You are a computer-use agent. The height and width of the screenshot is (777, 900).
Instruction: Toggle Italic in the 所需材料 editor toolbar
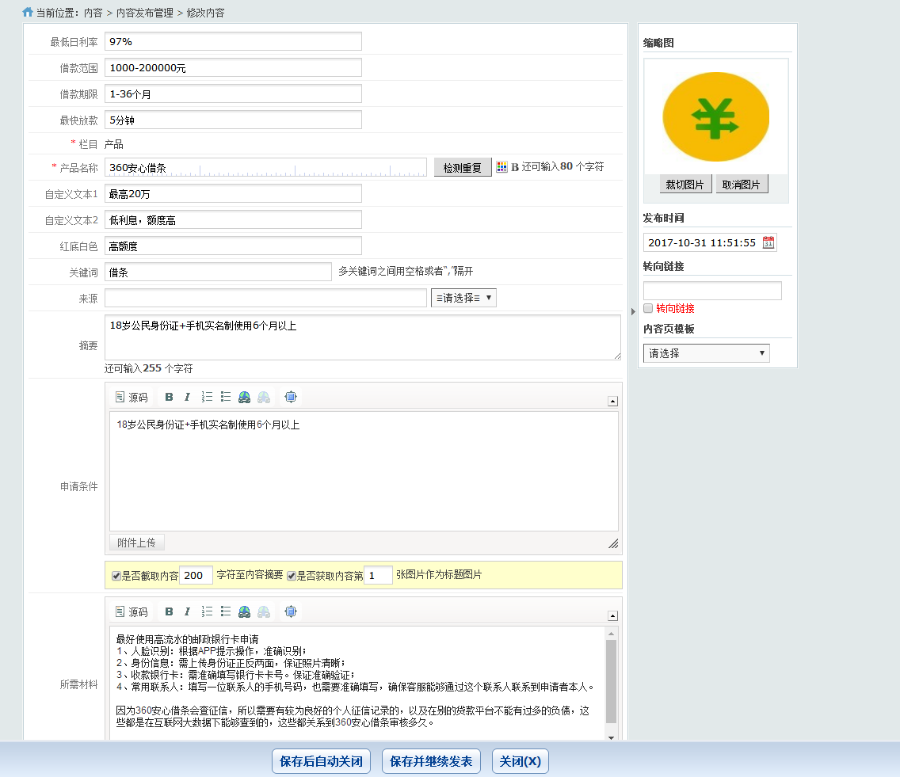tap(187, 612)
